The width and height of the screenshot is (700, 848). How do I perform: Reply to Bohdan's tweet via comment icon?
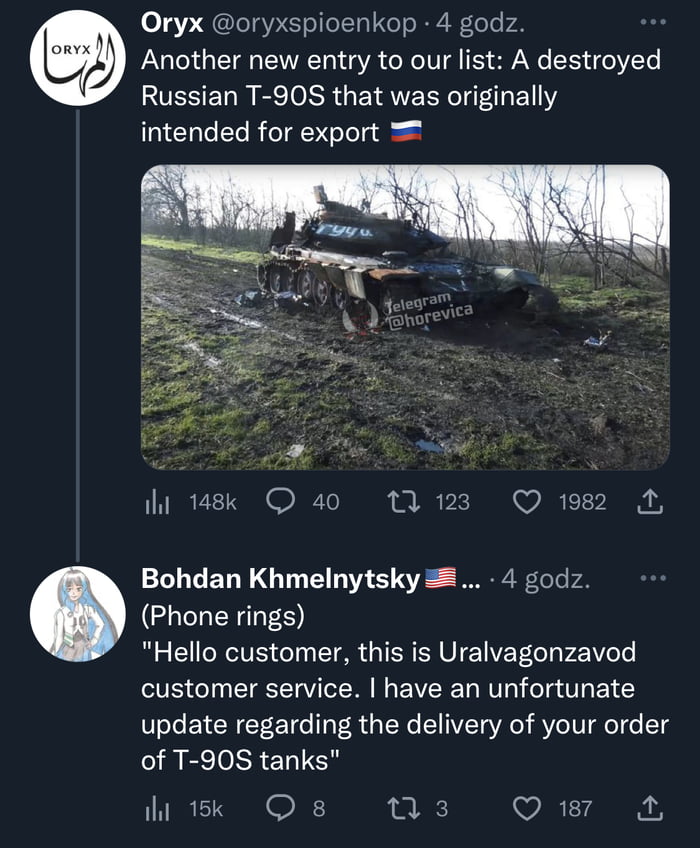click(280, 809)
